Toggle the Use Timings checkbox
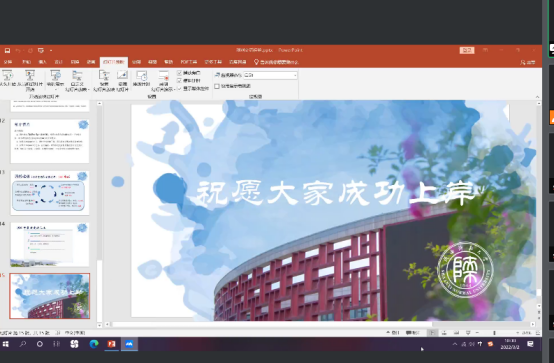 [179, 81]
